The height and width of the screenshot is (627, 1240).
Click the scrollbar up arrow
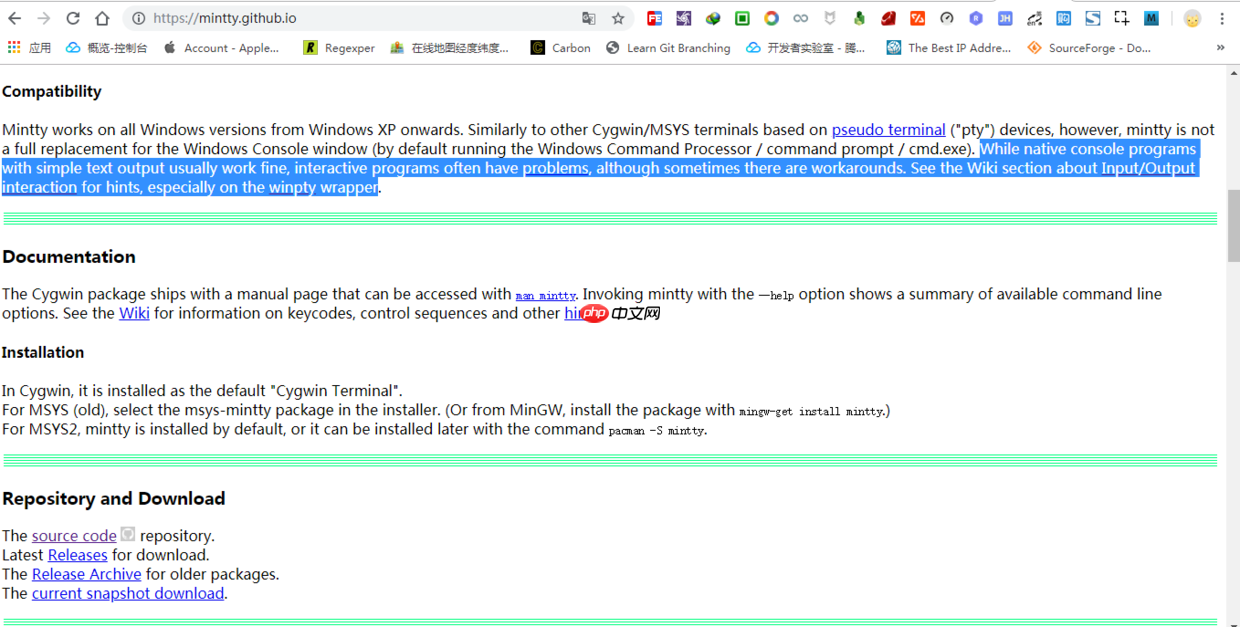point(1233,72)
